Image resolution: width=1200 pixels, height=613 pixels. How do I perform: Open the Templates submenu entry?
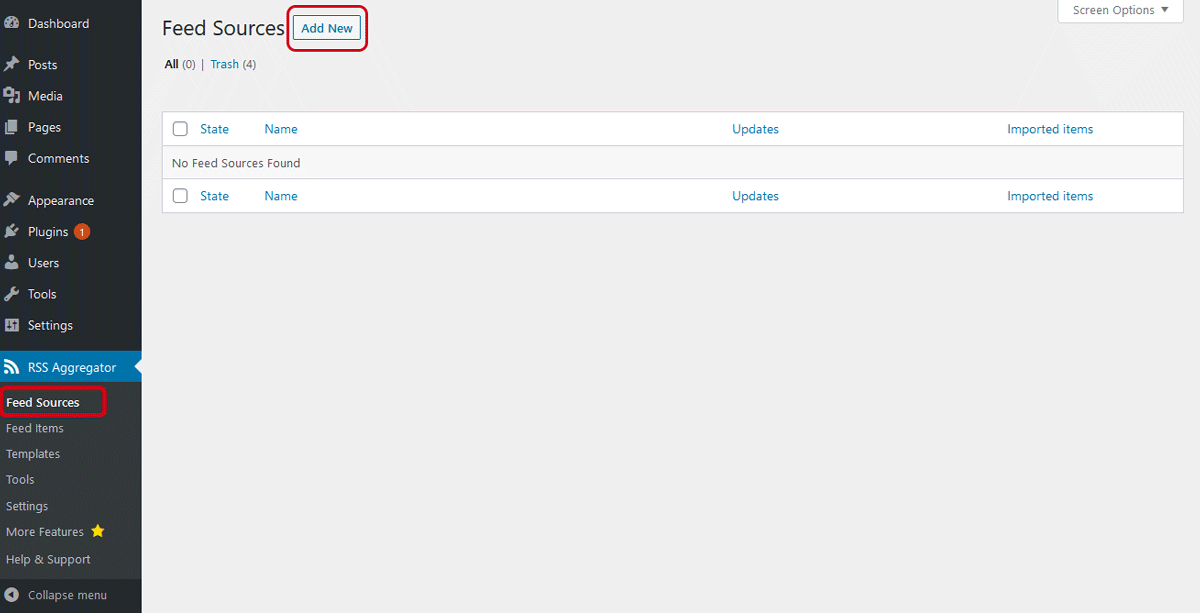[33, 454]
